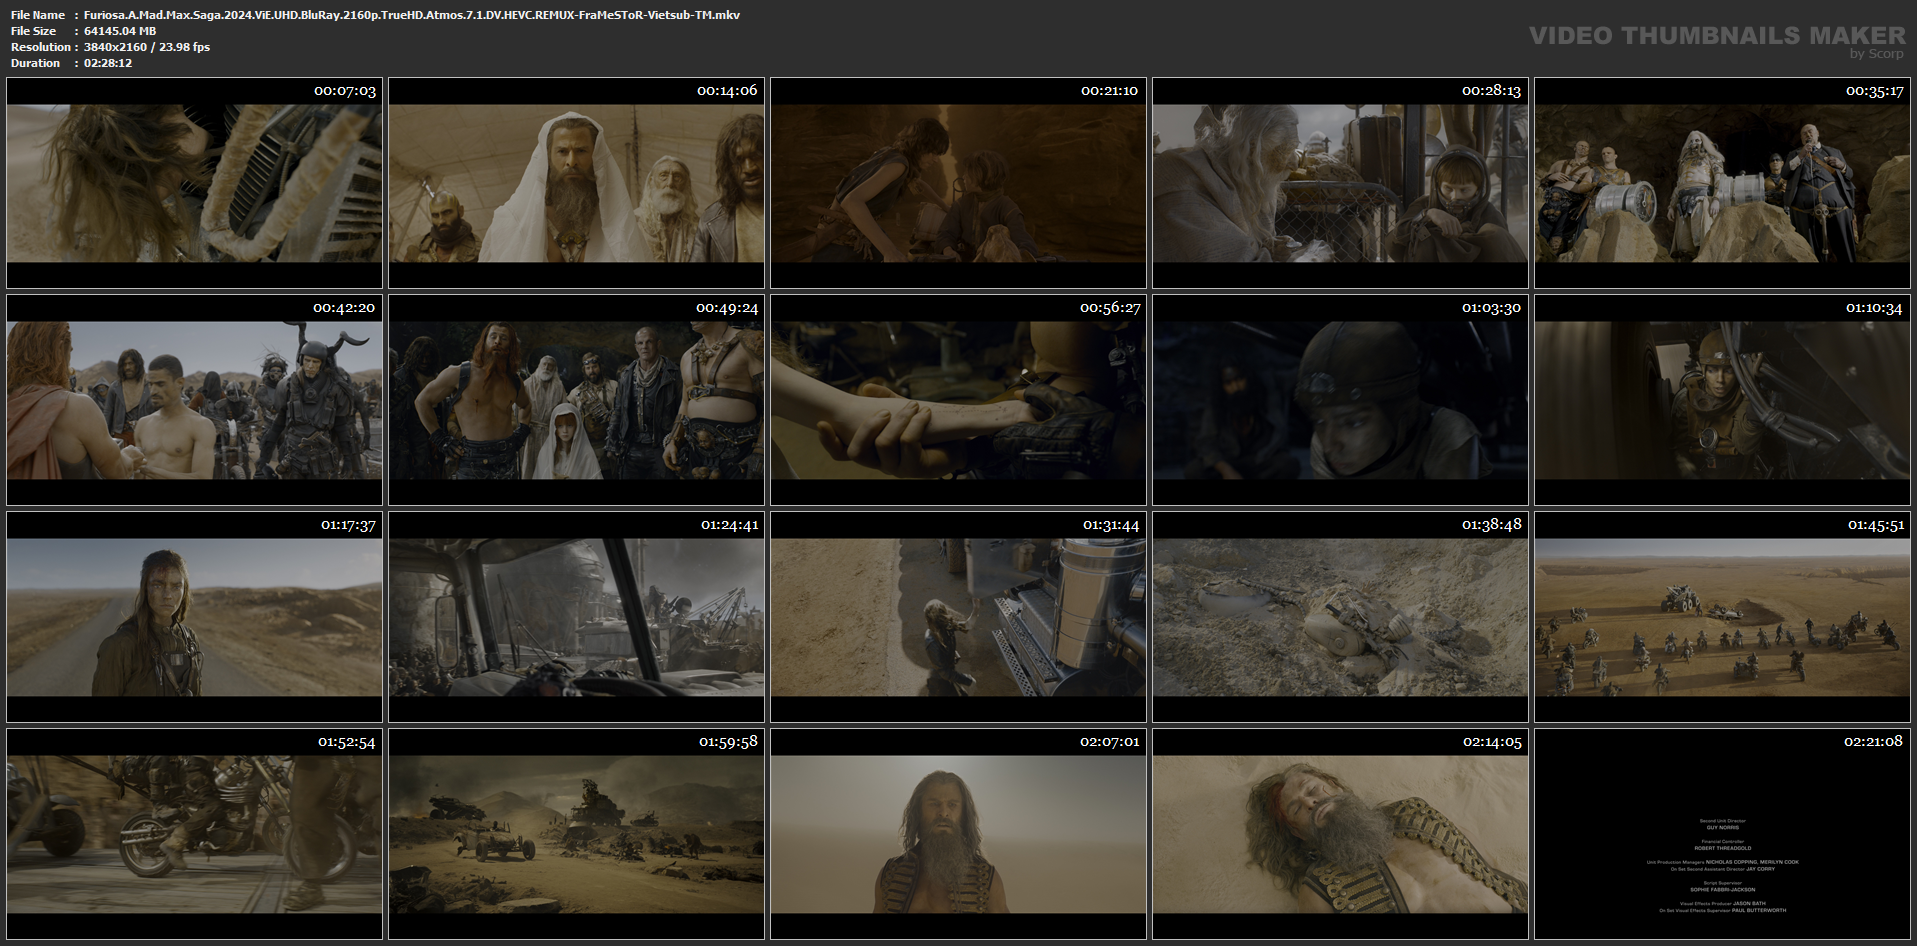
Task: Pick the frame at 01:45:51
Action: click(1722, 617)
